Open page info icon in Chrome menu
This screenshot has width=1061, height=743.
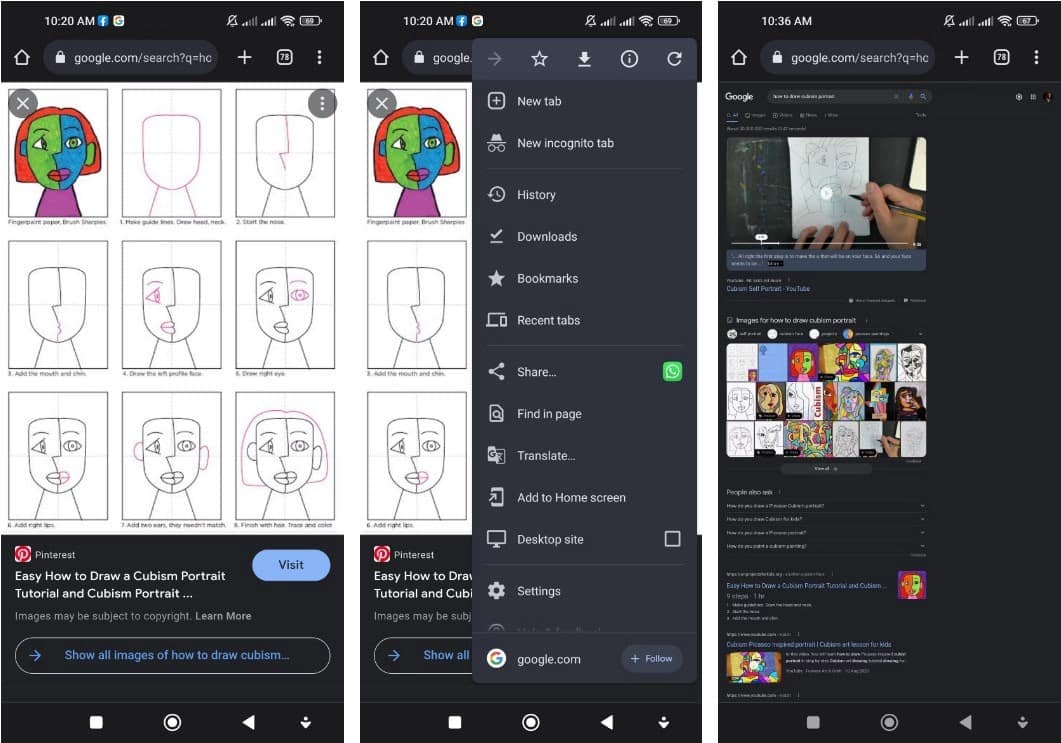tap(629, 59)
